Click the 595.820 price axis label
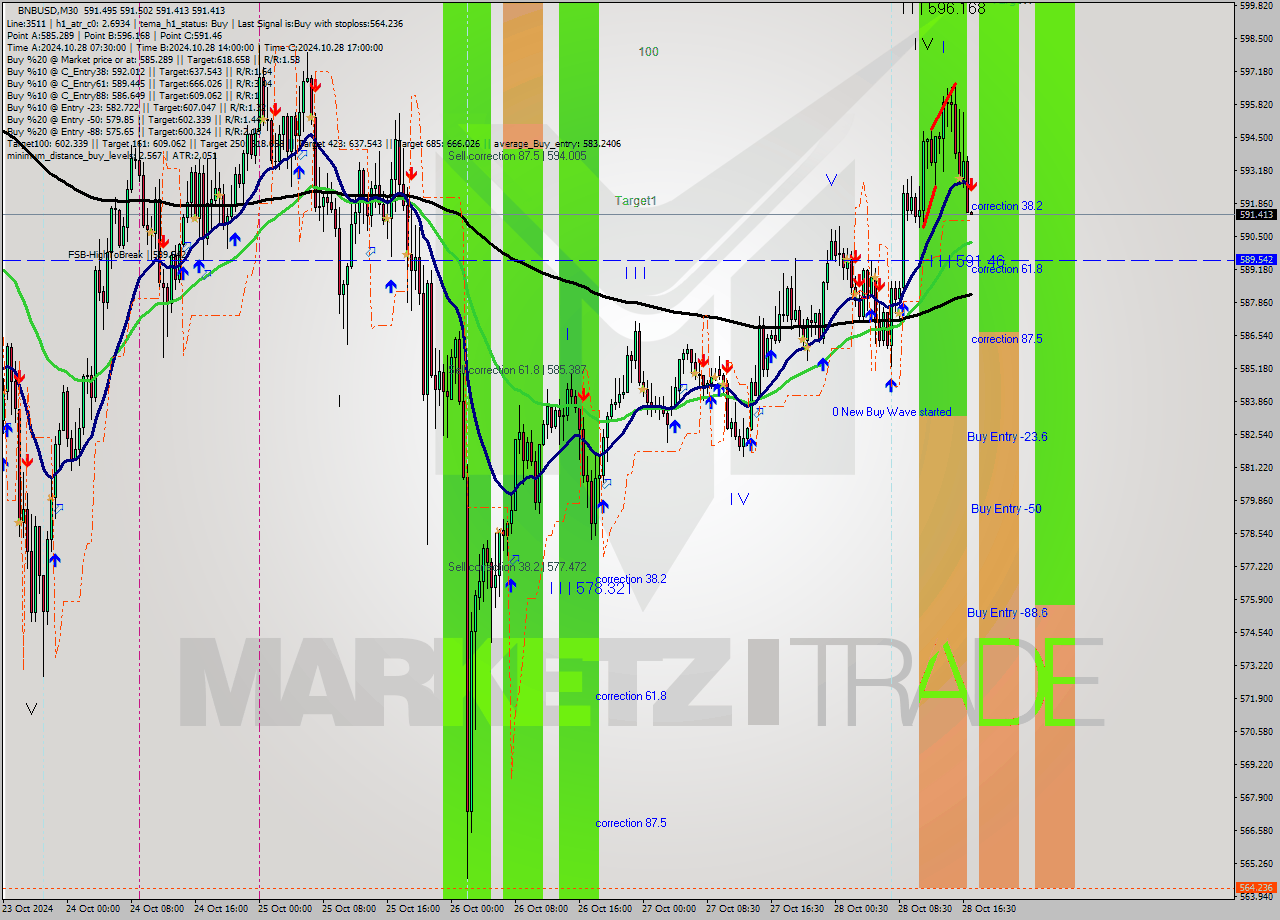This screenshot has width=1280, height=920. 1257,105
